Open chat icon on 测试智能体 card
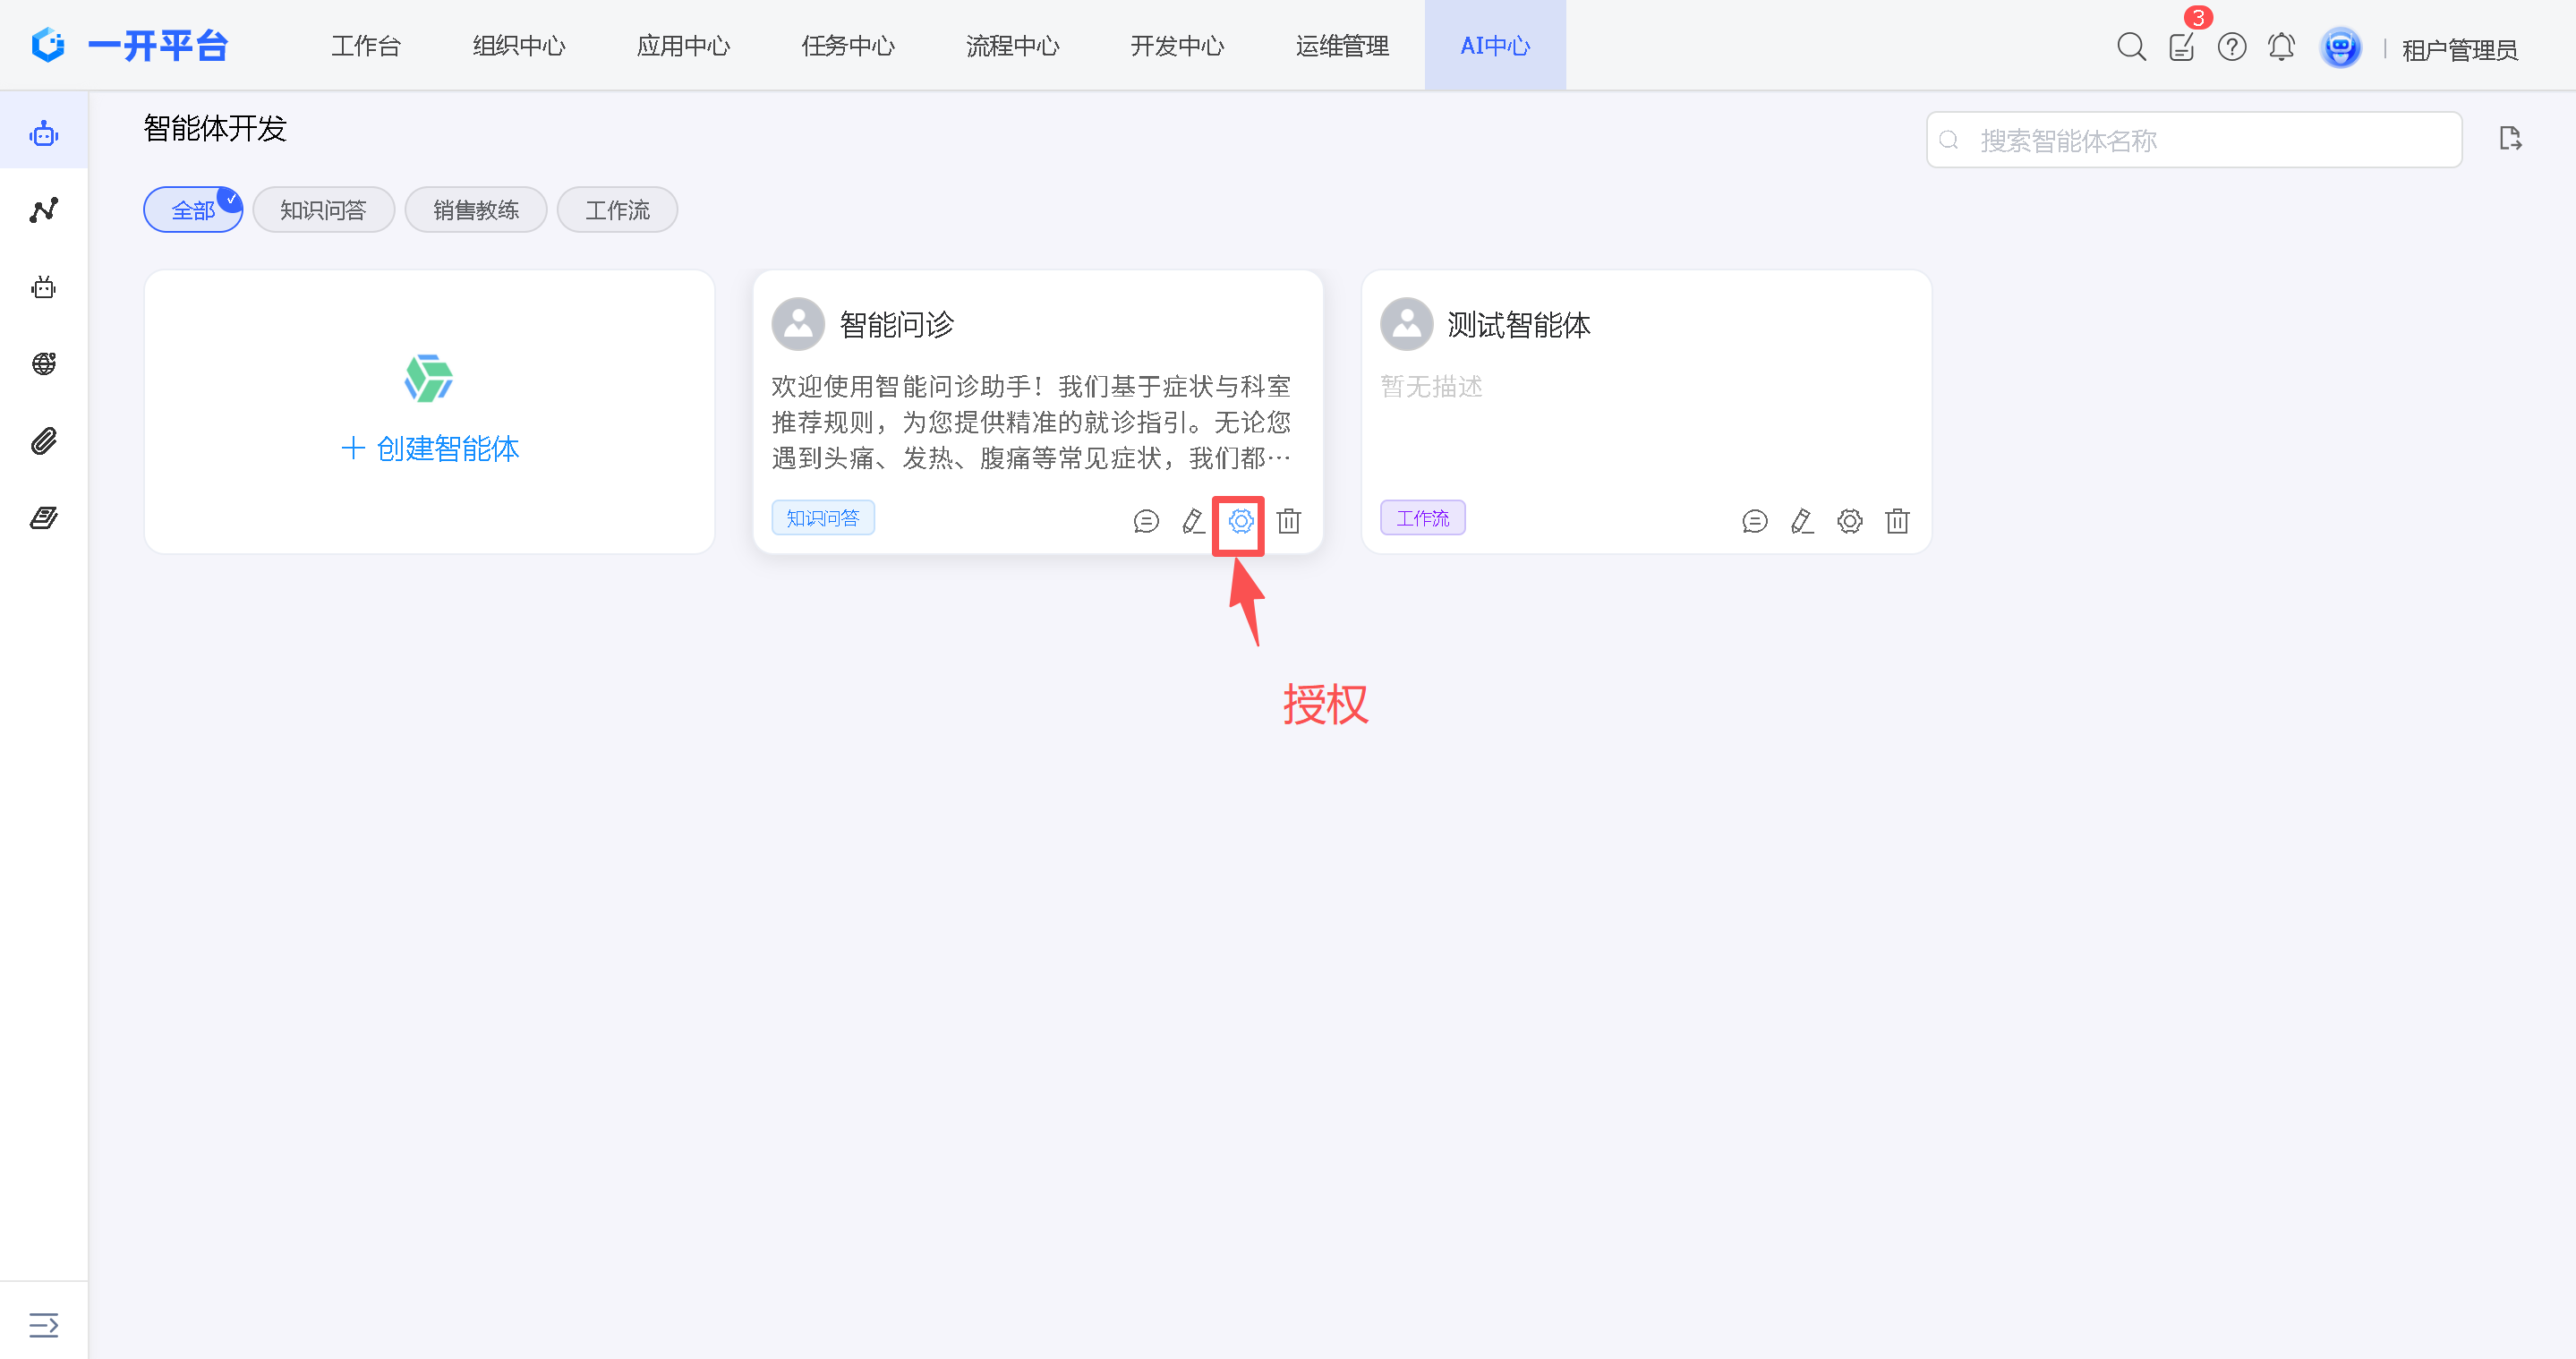The width and height of the screenshot is (2576, 1359). tap(1754, 521)
